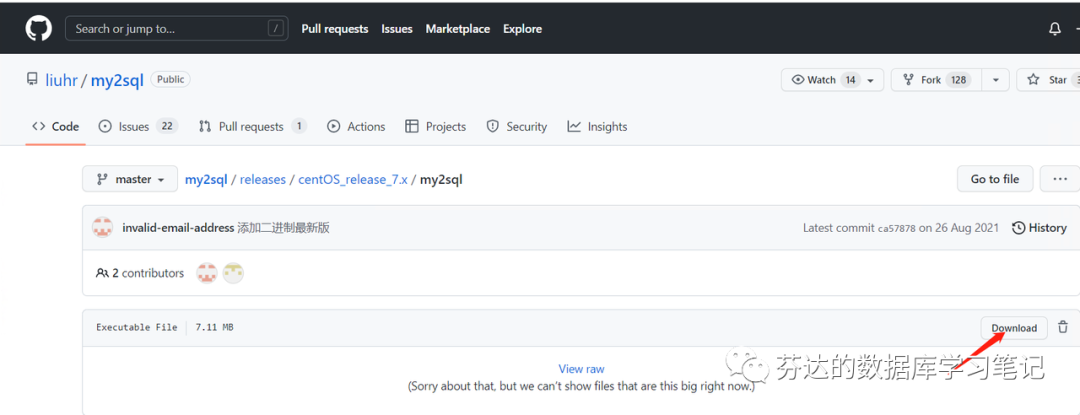The width and height of the screenshot is (1080, 415).
Task: Open the Issues count badge 22
Action: tap(167, 127)
